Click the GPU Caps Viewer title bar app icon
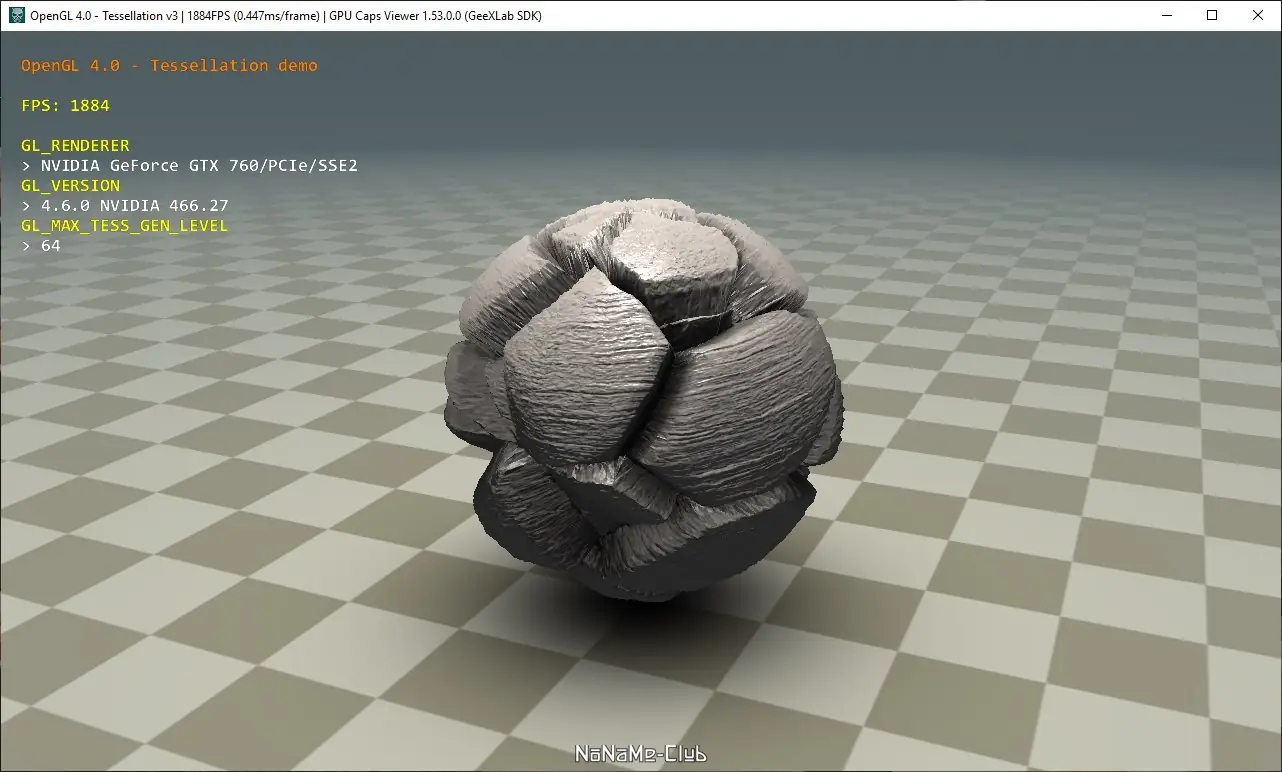The height and width of the screenshot is (772, 1282). pyautogui.click(x=16, y=15)
